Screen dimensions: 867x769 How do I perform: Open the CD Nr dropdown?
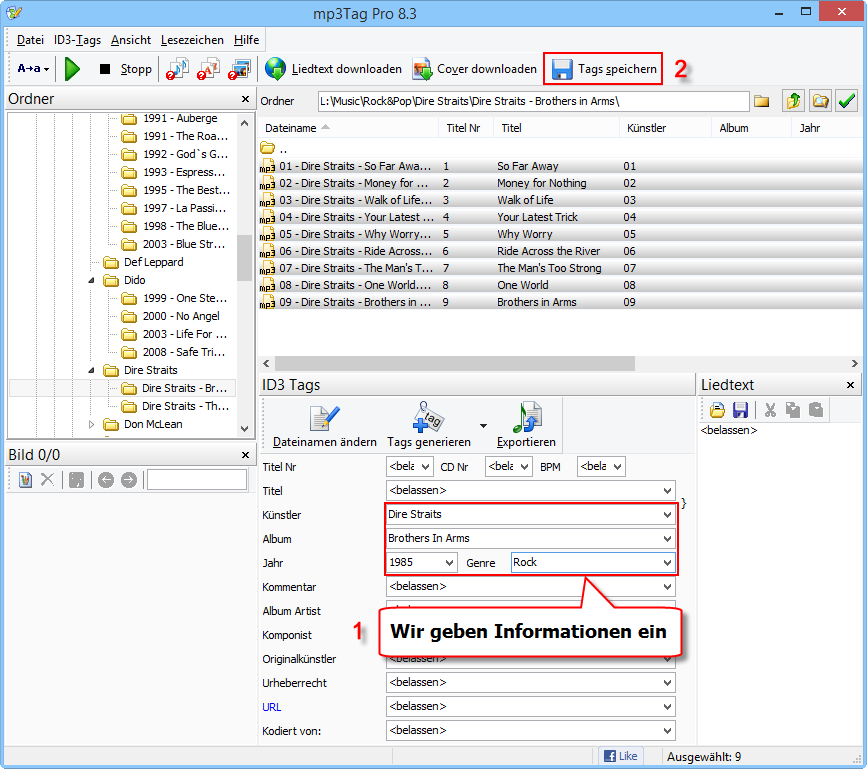(525, 467)
